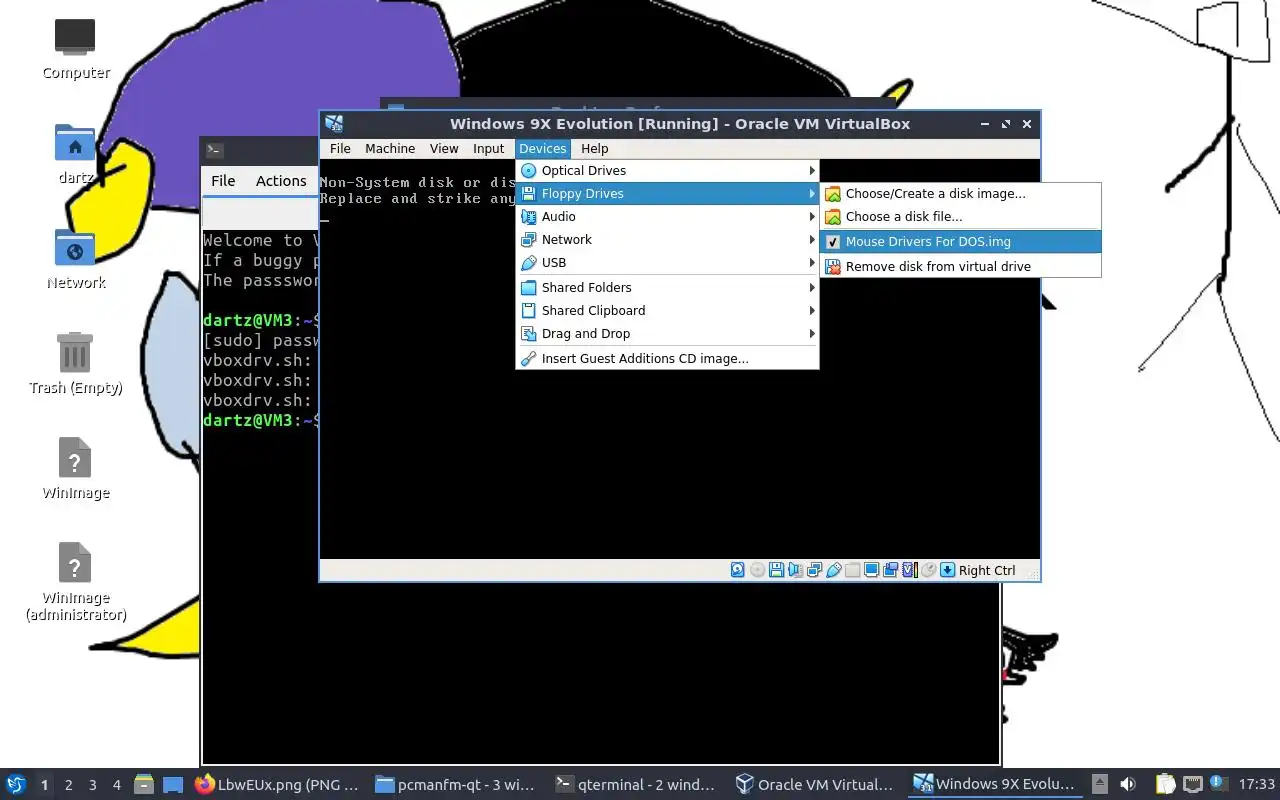This screenshot has width=1280, height=800.
Task: Switch to workspace 4
Action: (x=116, y=785)
